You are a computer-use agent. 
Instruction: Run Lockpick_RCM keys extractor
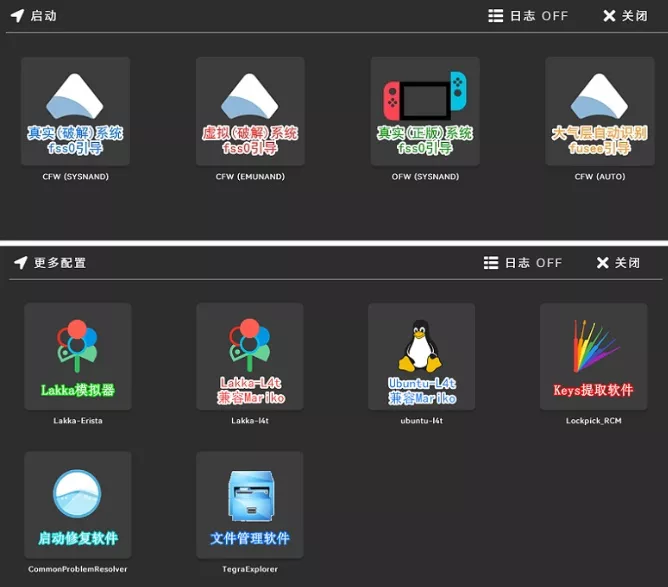593,357
